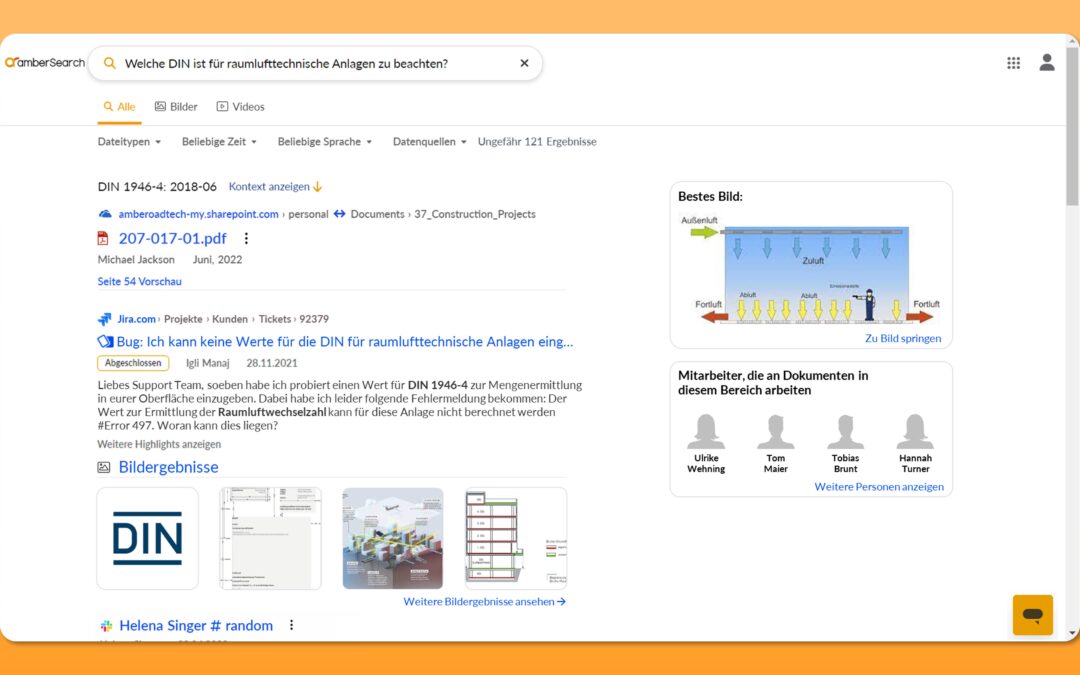Click Weitere Bildergebnisse ansehen
1080x675 pixels.
[484, 601]
